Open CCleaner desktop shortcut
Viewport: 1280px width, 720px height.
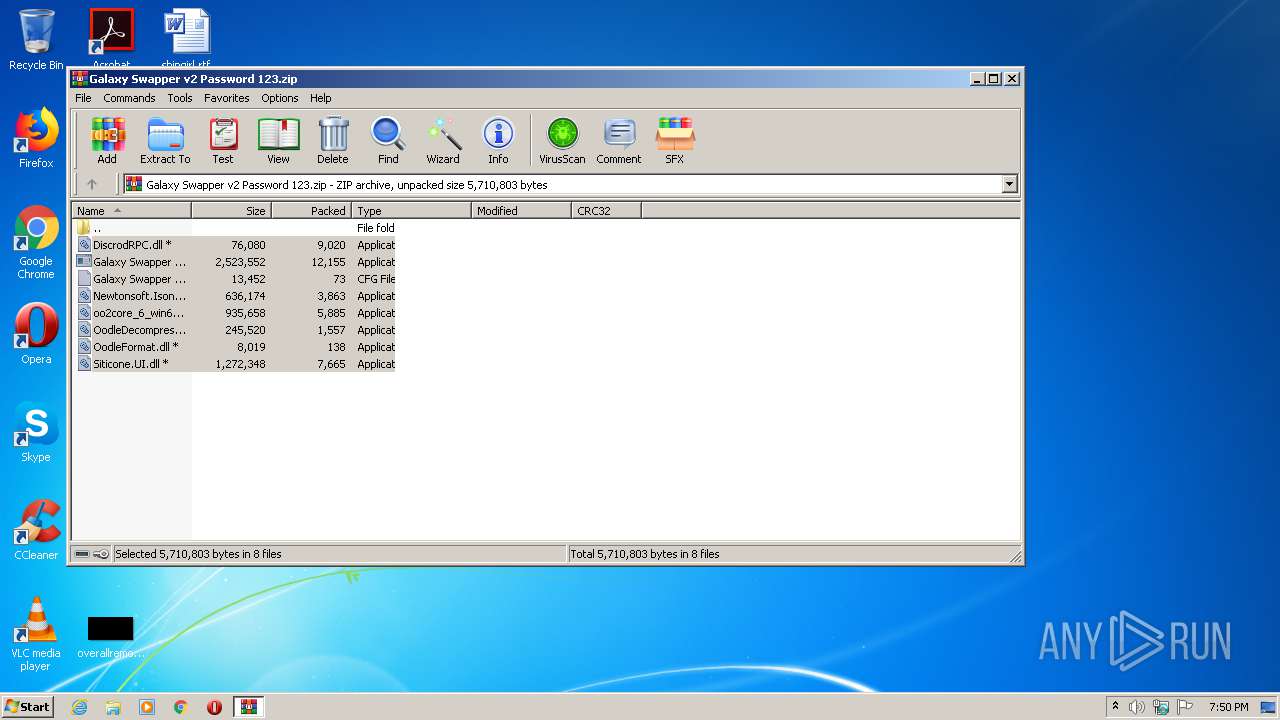pos(36,530)
